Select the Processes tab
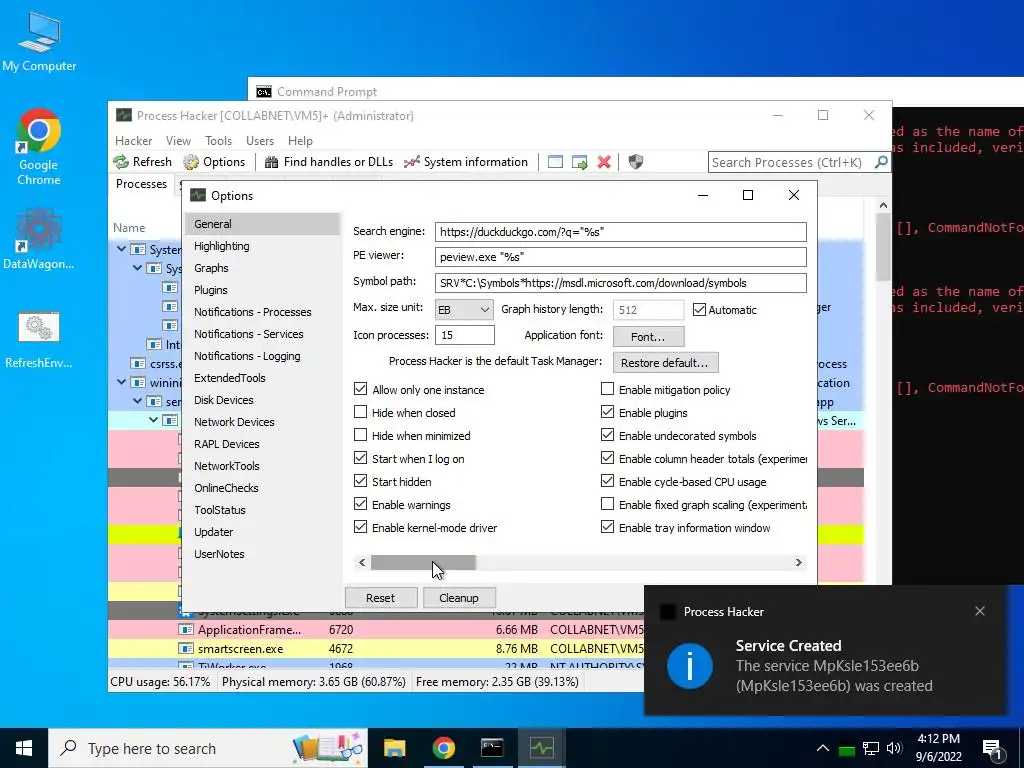 pyautogui.click(x=142, y=184)
